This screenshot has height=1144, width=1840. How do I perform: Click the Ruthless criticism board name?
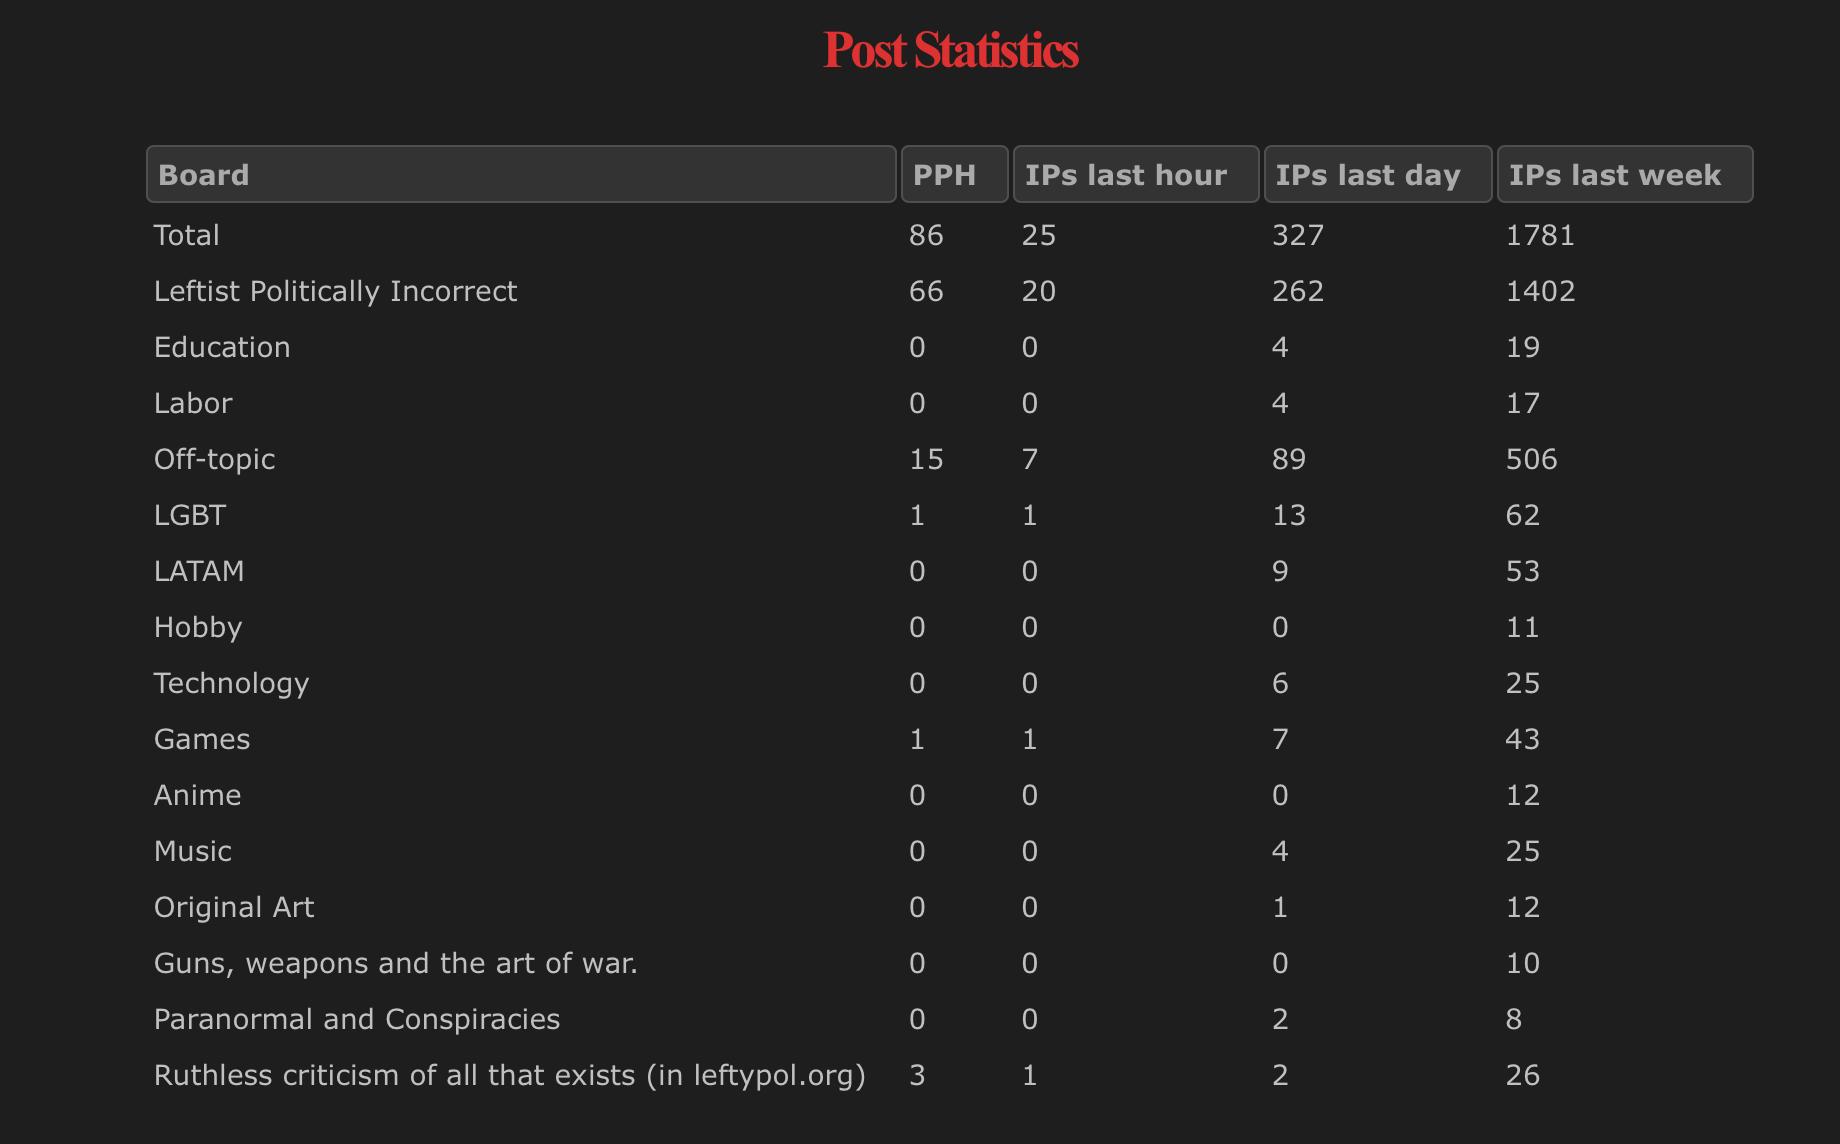tap(509, 1075)
